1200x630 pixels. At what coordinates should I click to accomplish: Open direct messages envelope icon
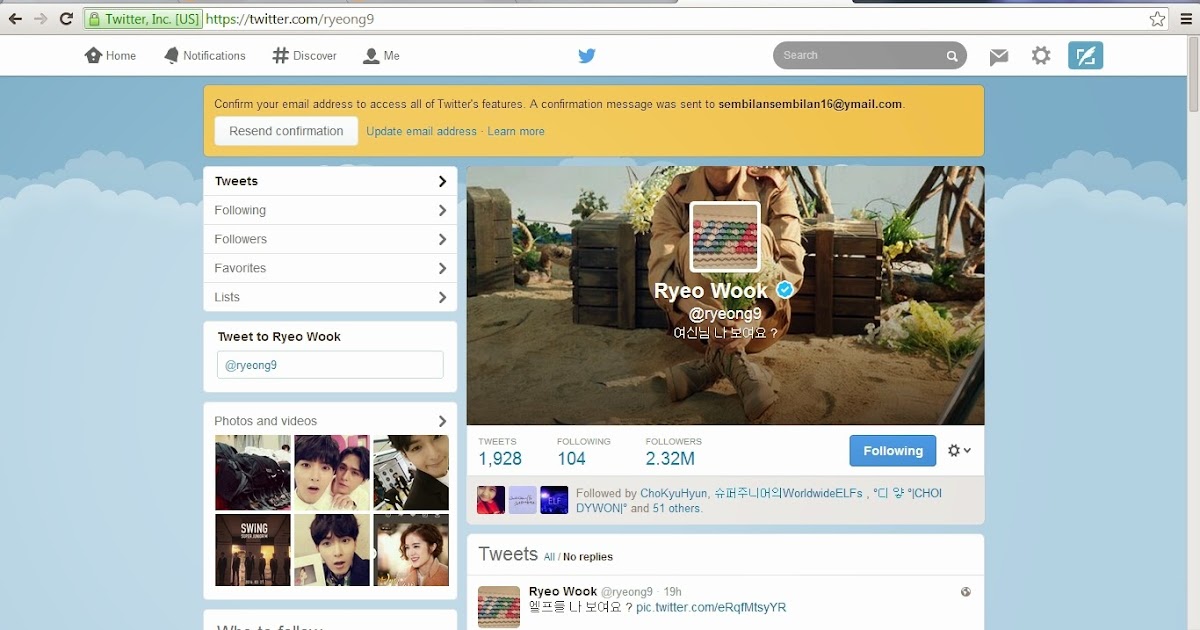(x=999, y=57)
